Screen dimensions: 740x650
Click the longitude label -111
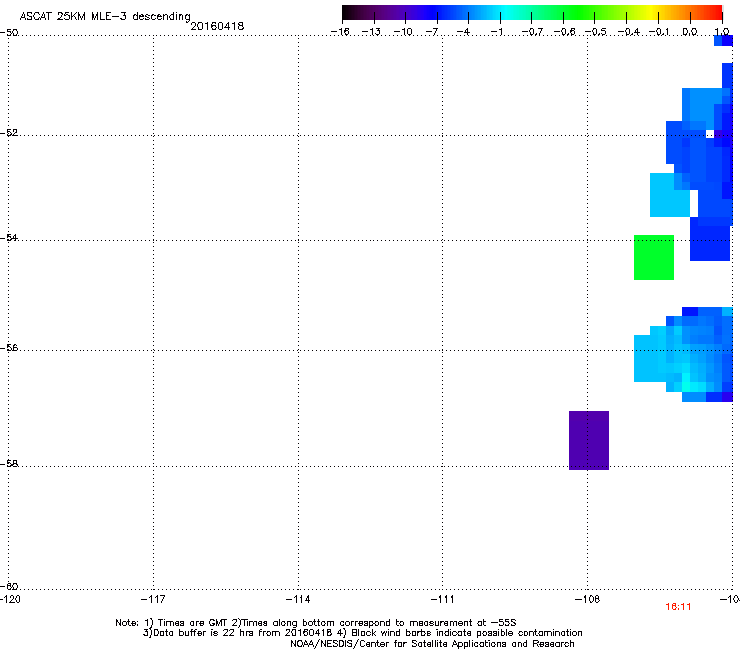coord(442,599)
